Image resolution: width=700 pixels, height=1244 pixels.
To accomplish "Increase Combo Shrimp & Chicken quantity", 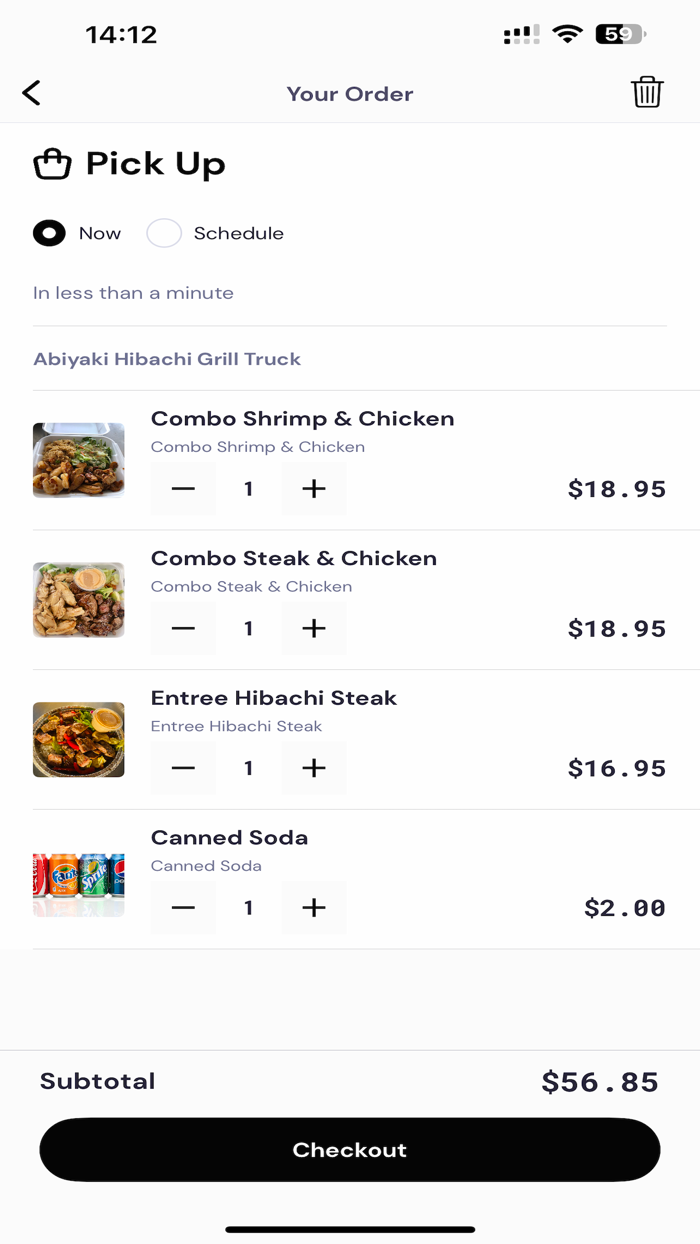I will [x=314, y=489].
